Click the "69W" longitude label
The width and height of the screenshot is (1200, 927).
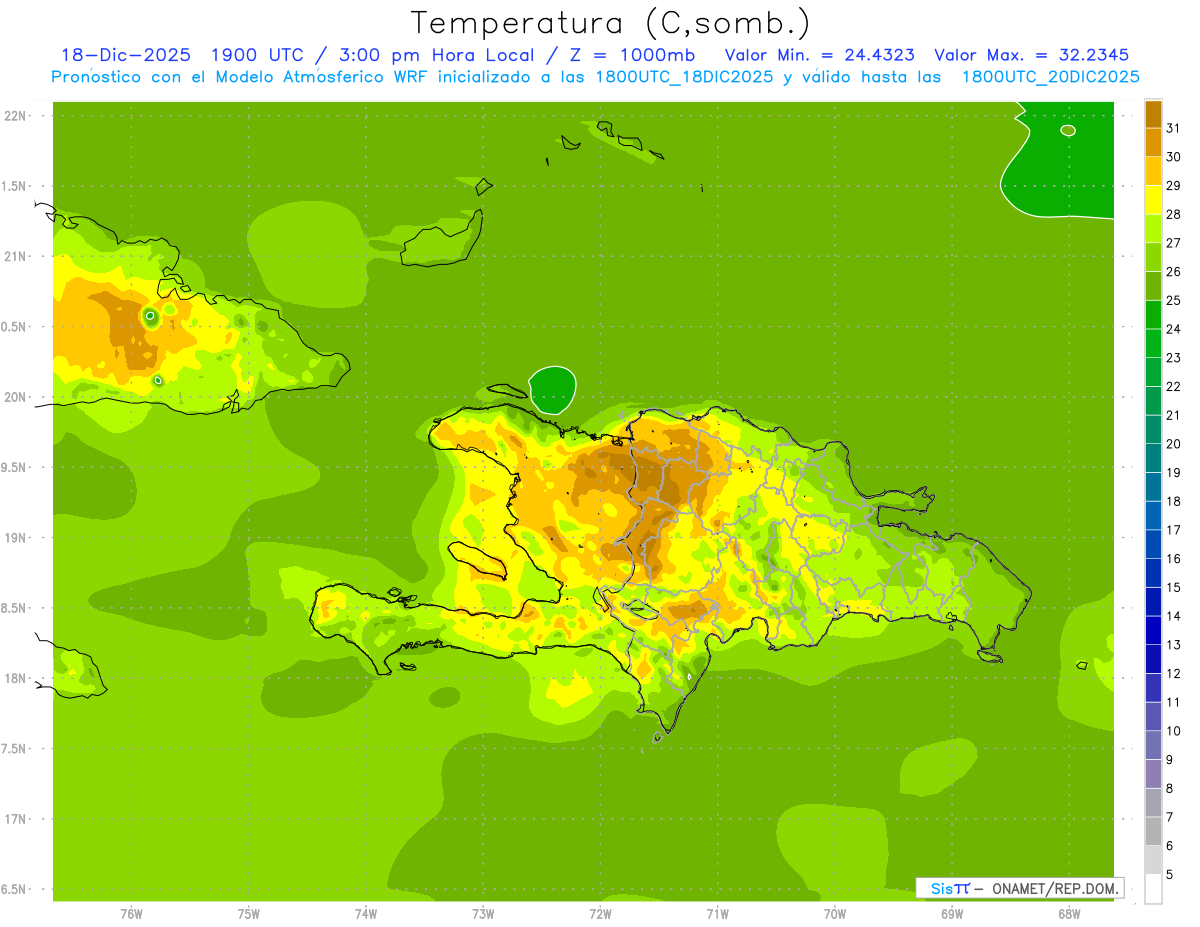[952, 913]
